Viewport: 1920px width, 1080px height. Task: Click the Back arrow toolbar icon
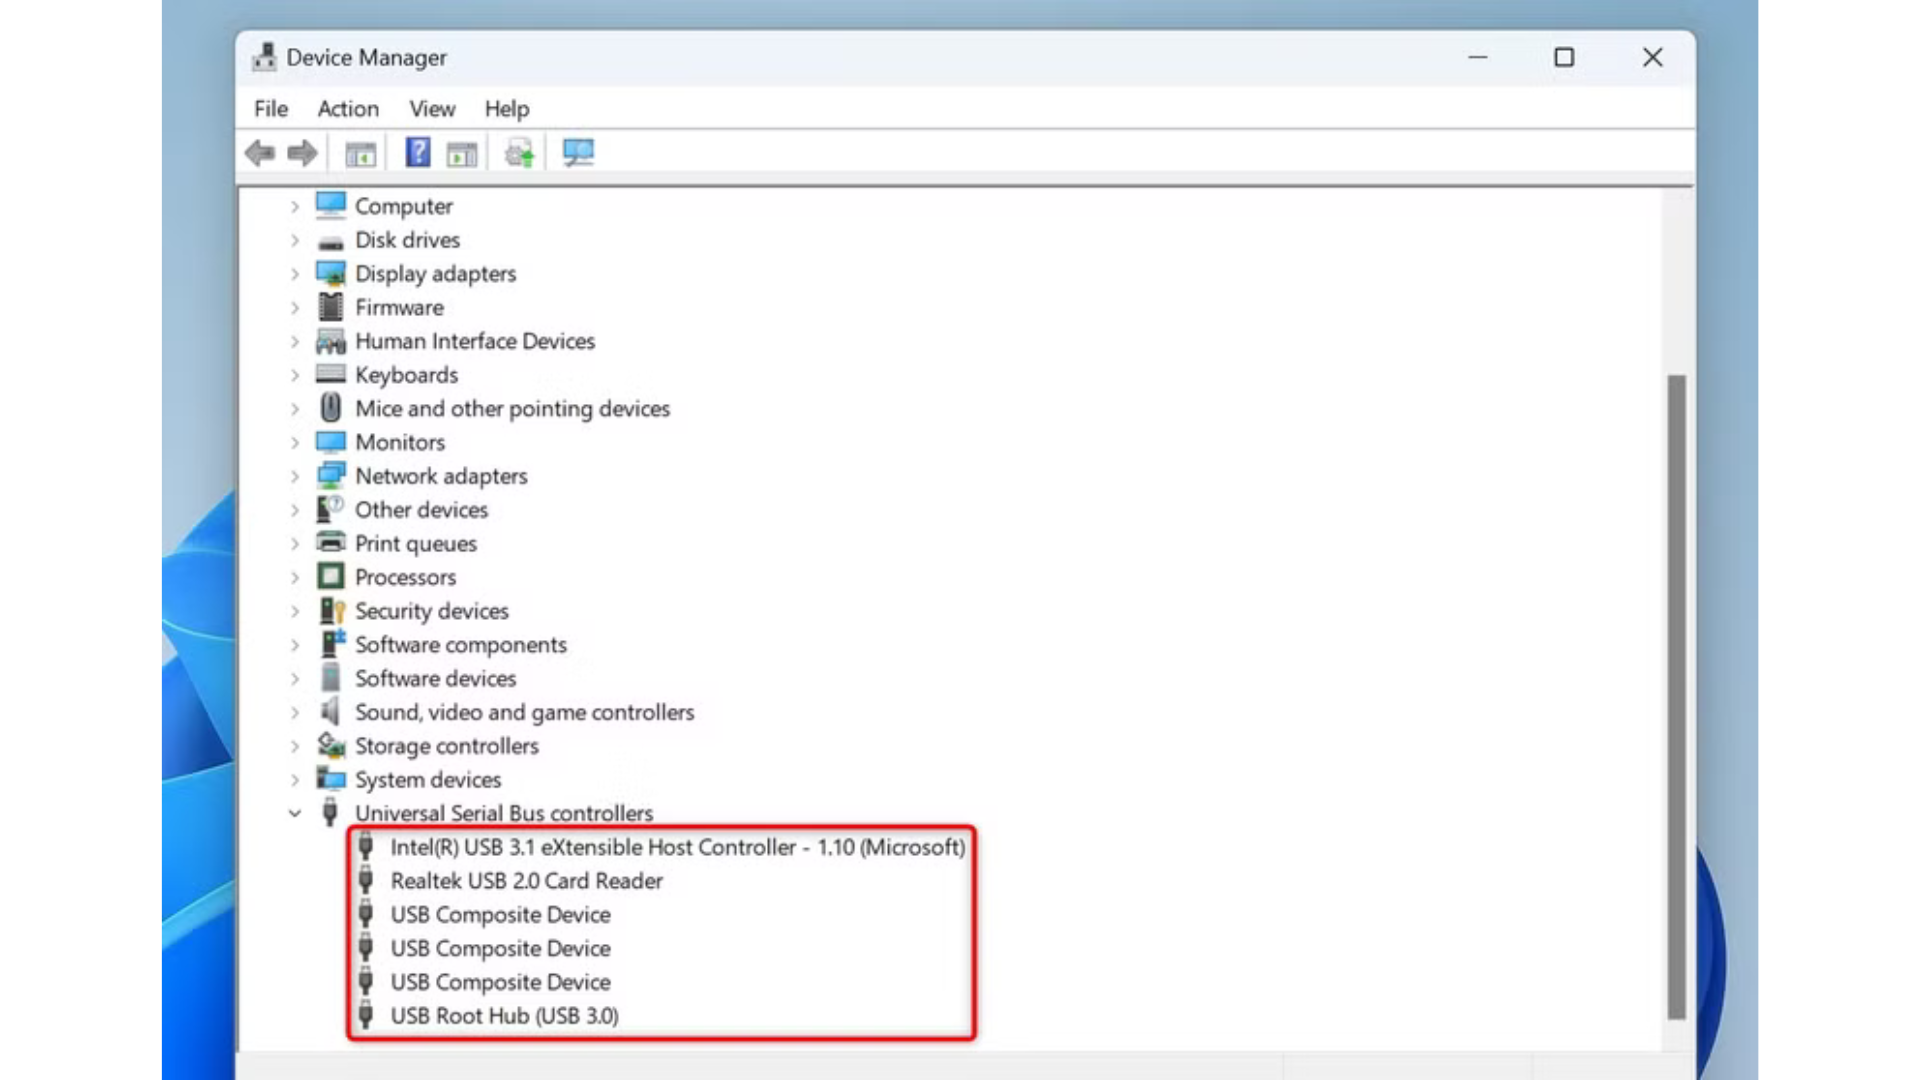coord(260,153)
